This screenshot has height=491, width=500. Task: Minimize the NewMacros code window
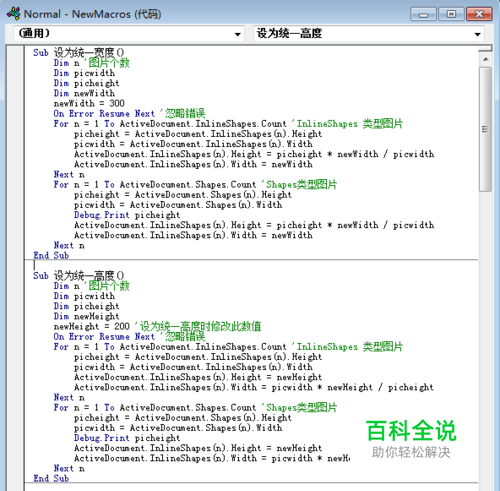click(x=423, y=14)
